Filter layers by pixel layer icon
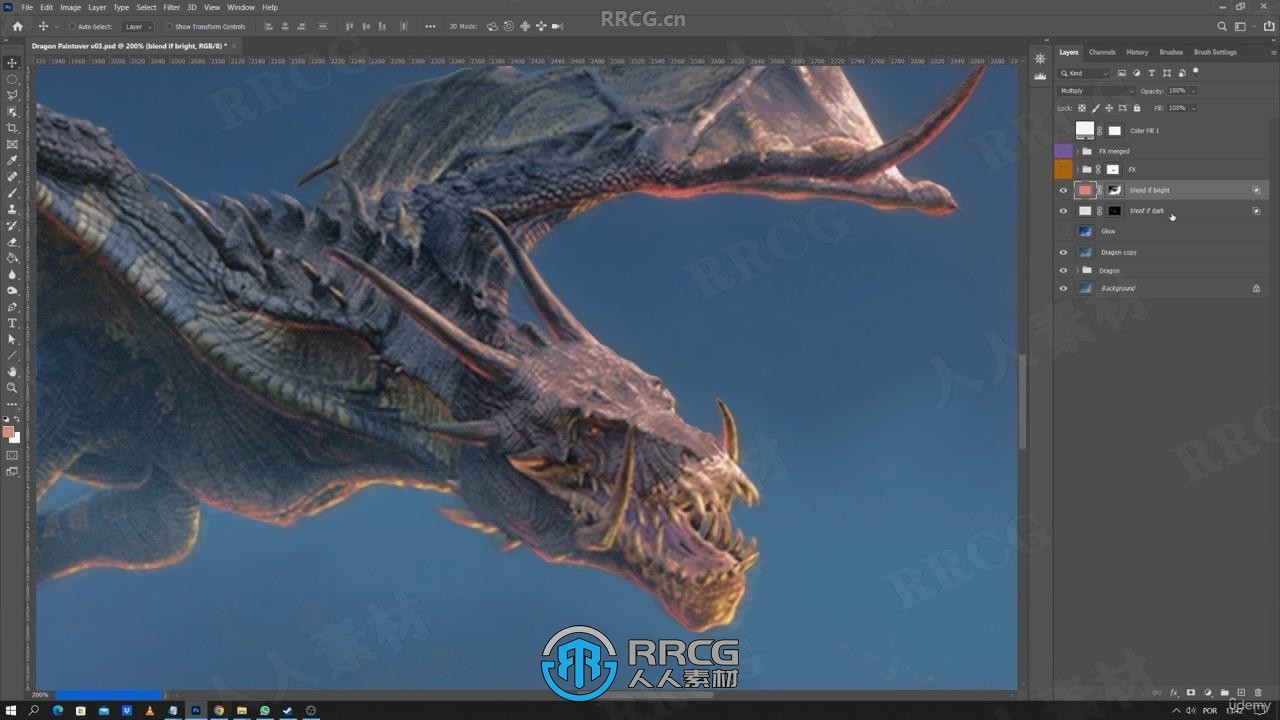 [1122, 73]
